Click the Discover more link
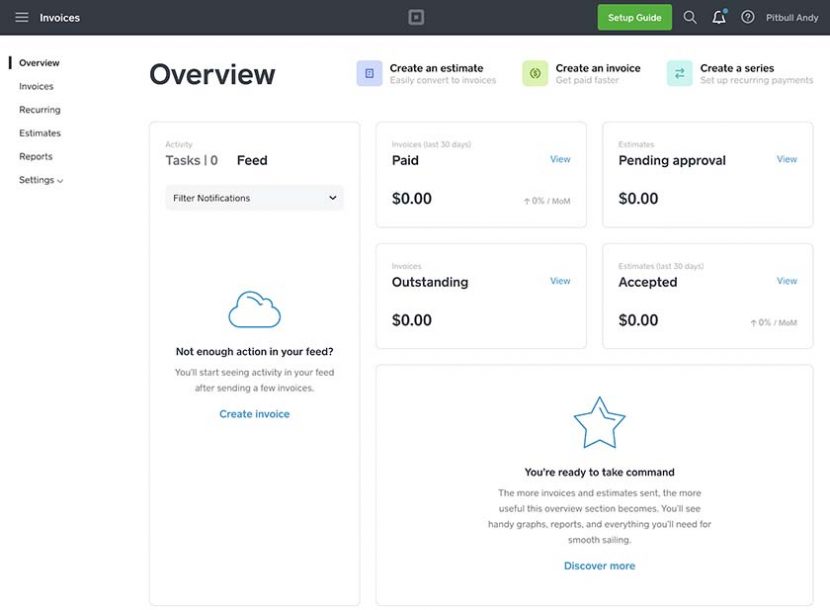Image resolution: width=830 pixels, height=610 pixels. pyautogui.click(x=599, y=565)
